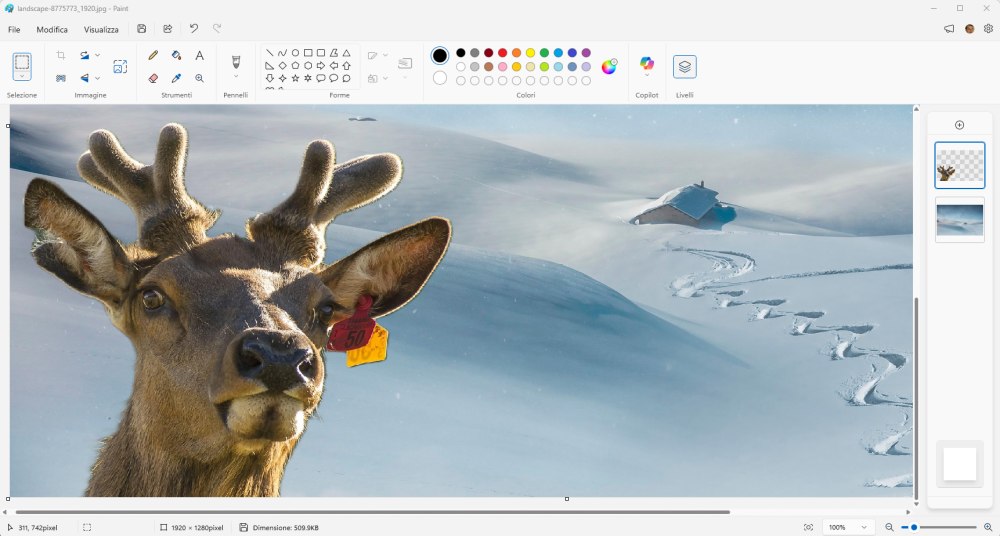This screenshot has height=536, width=1000.
Task: Click the Save icon
Action: click(x=142, y=29)
